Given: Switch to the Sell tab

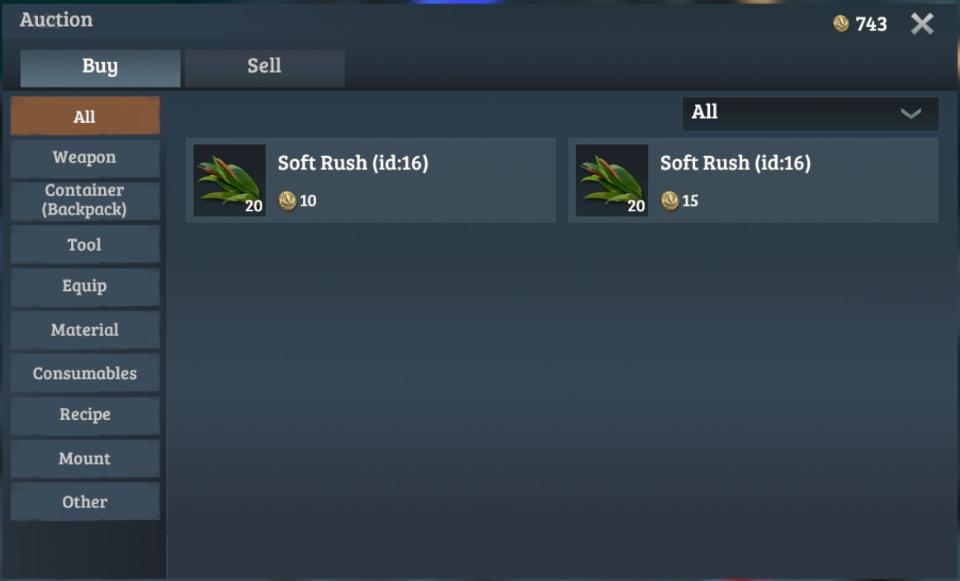Looking at the screenshot, I should click(264, 67).
